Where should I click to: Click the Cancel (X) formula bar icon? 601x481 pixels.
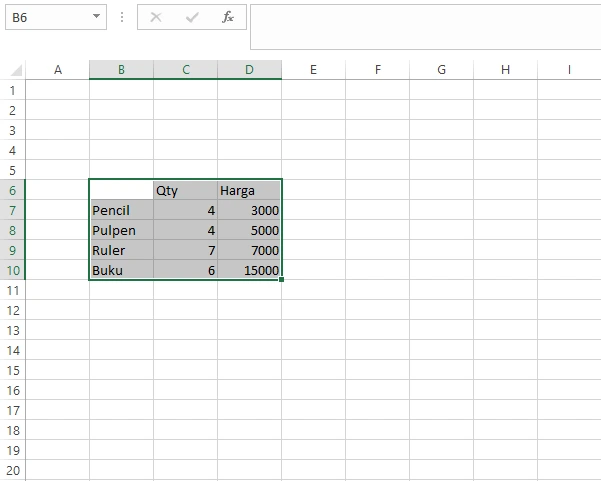(x=156, y=17)
